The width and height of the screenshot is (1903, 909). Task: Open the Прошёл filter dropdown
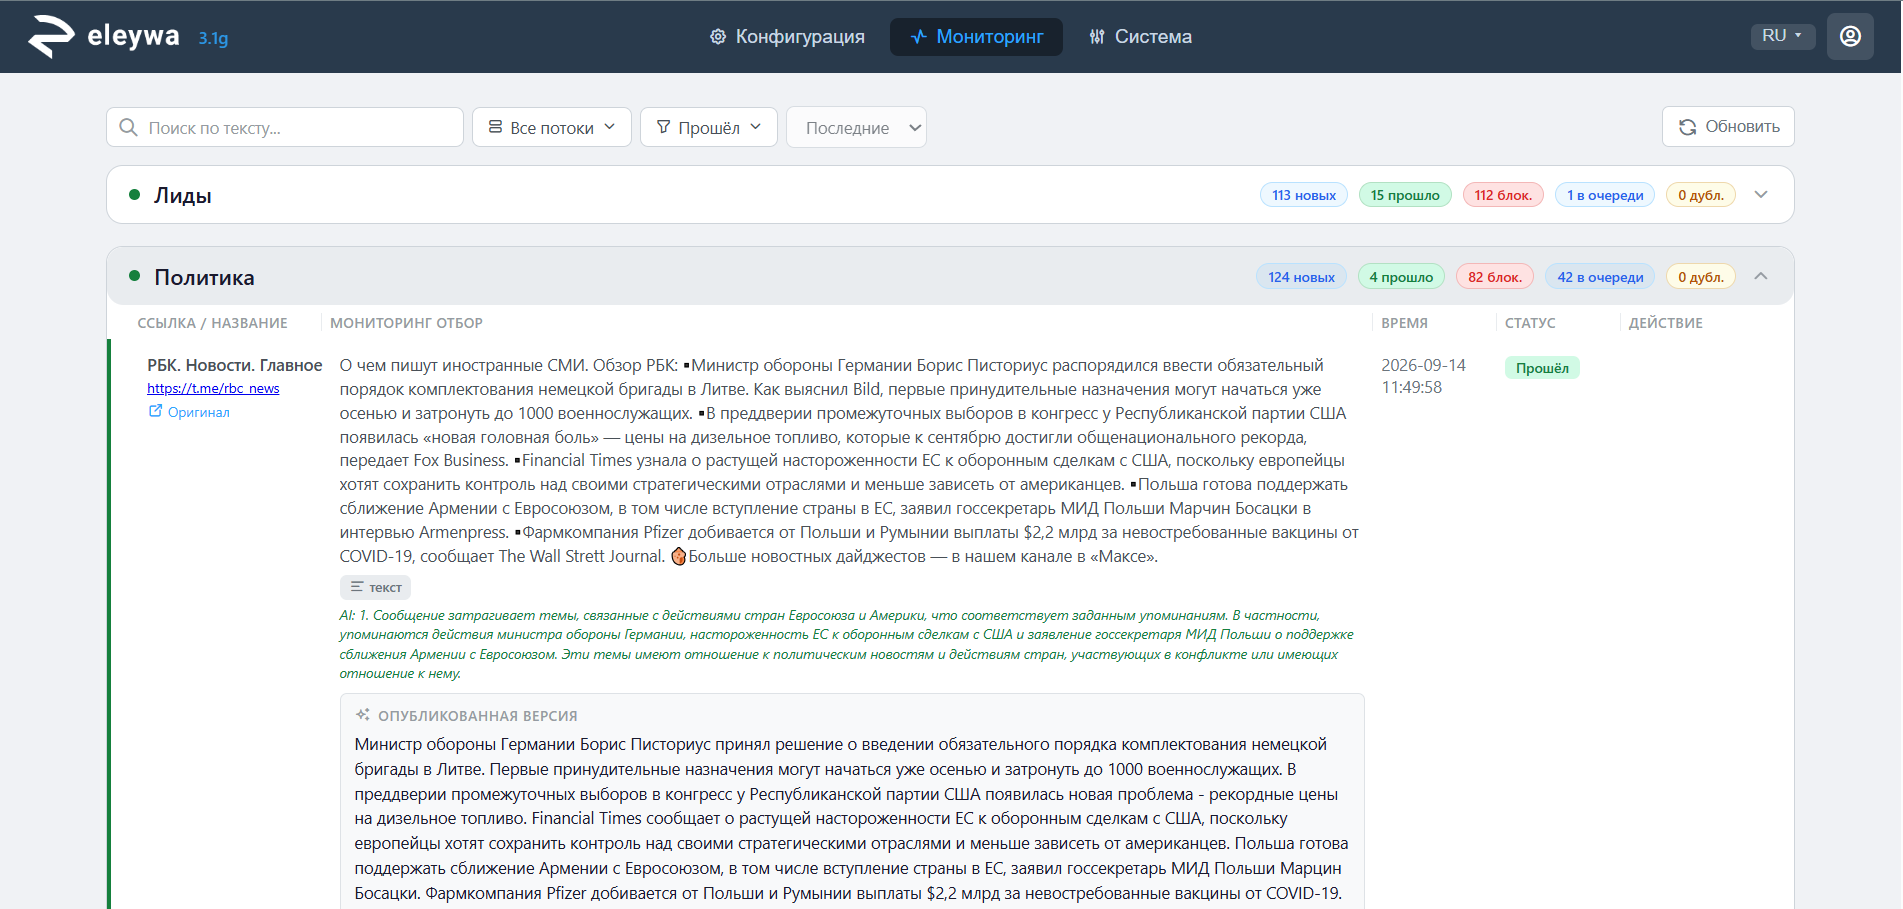click(709, 127)
